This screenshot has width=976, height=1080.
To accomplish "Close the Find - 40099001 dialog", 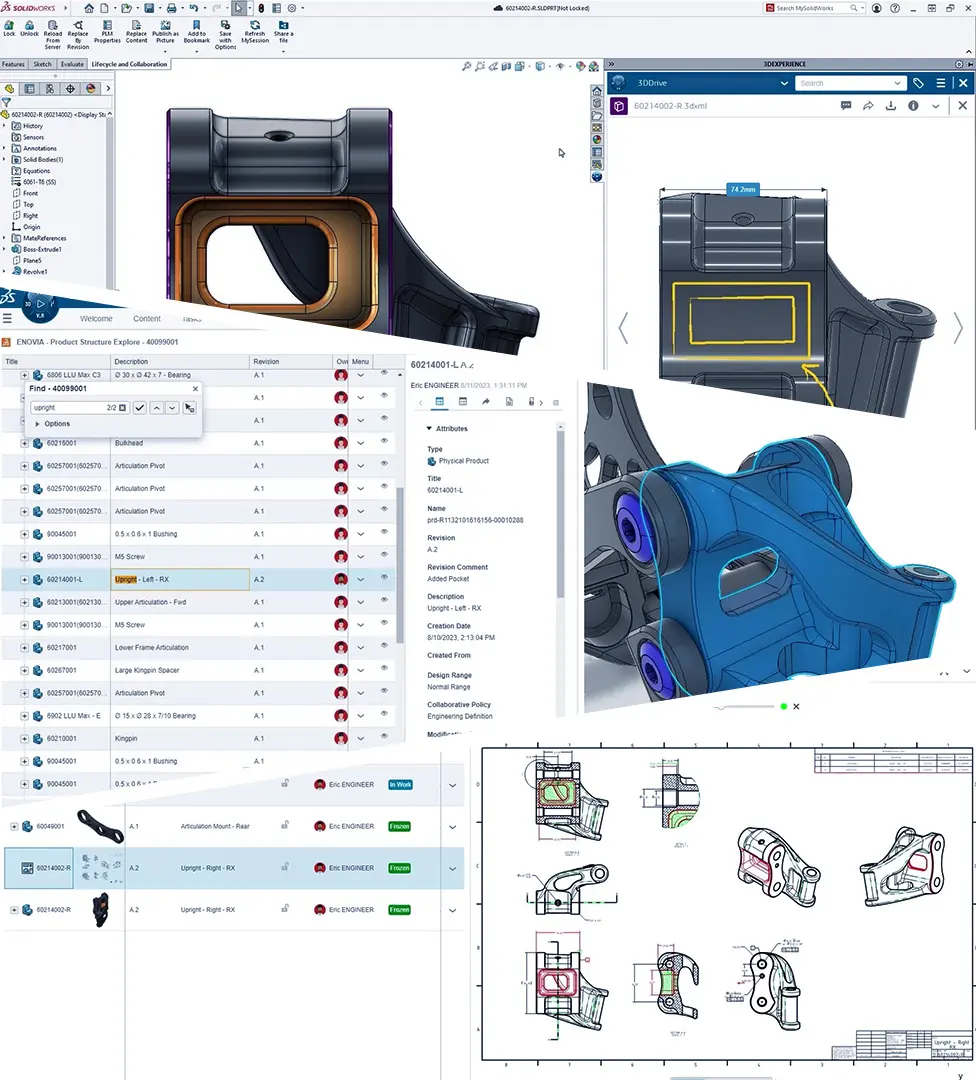I will click(x=195, y=388).
